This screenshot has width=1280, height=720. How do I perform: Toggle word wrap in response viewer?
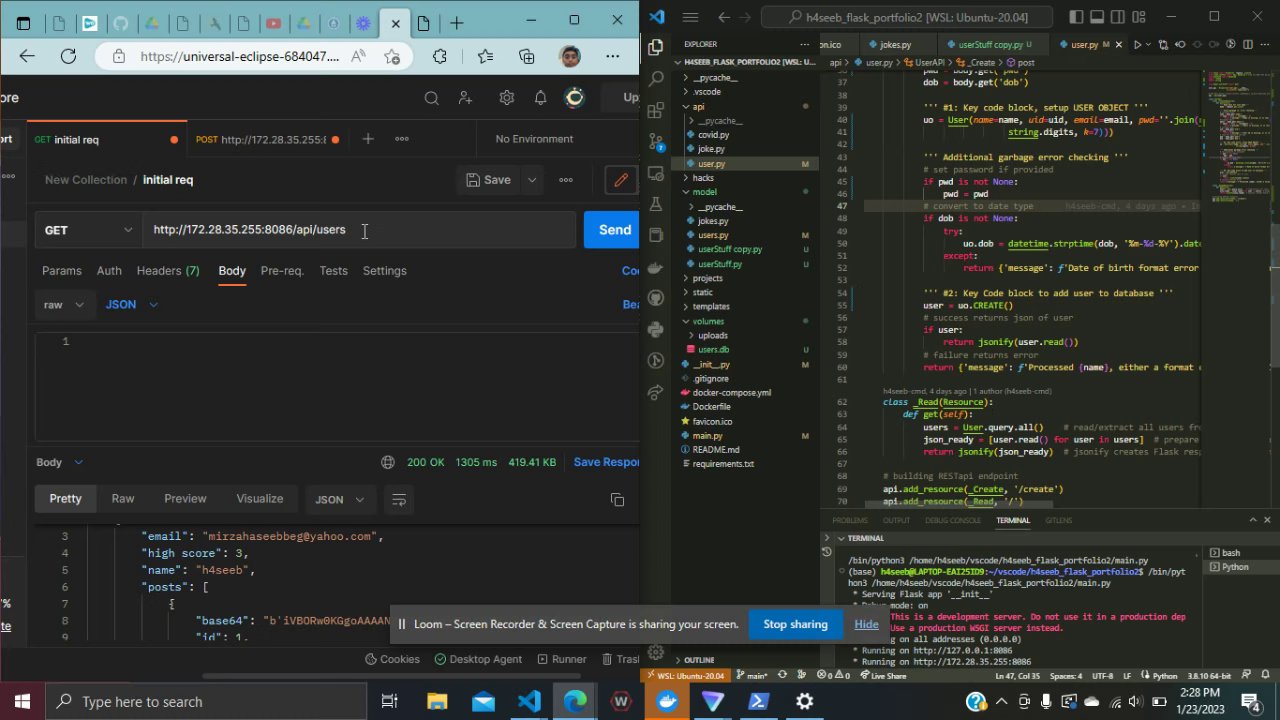(399, 499)
